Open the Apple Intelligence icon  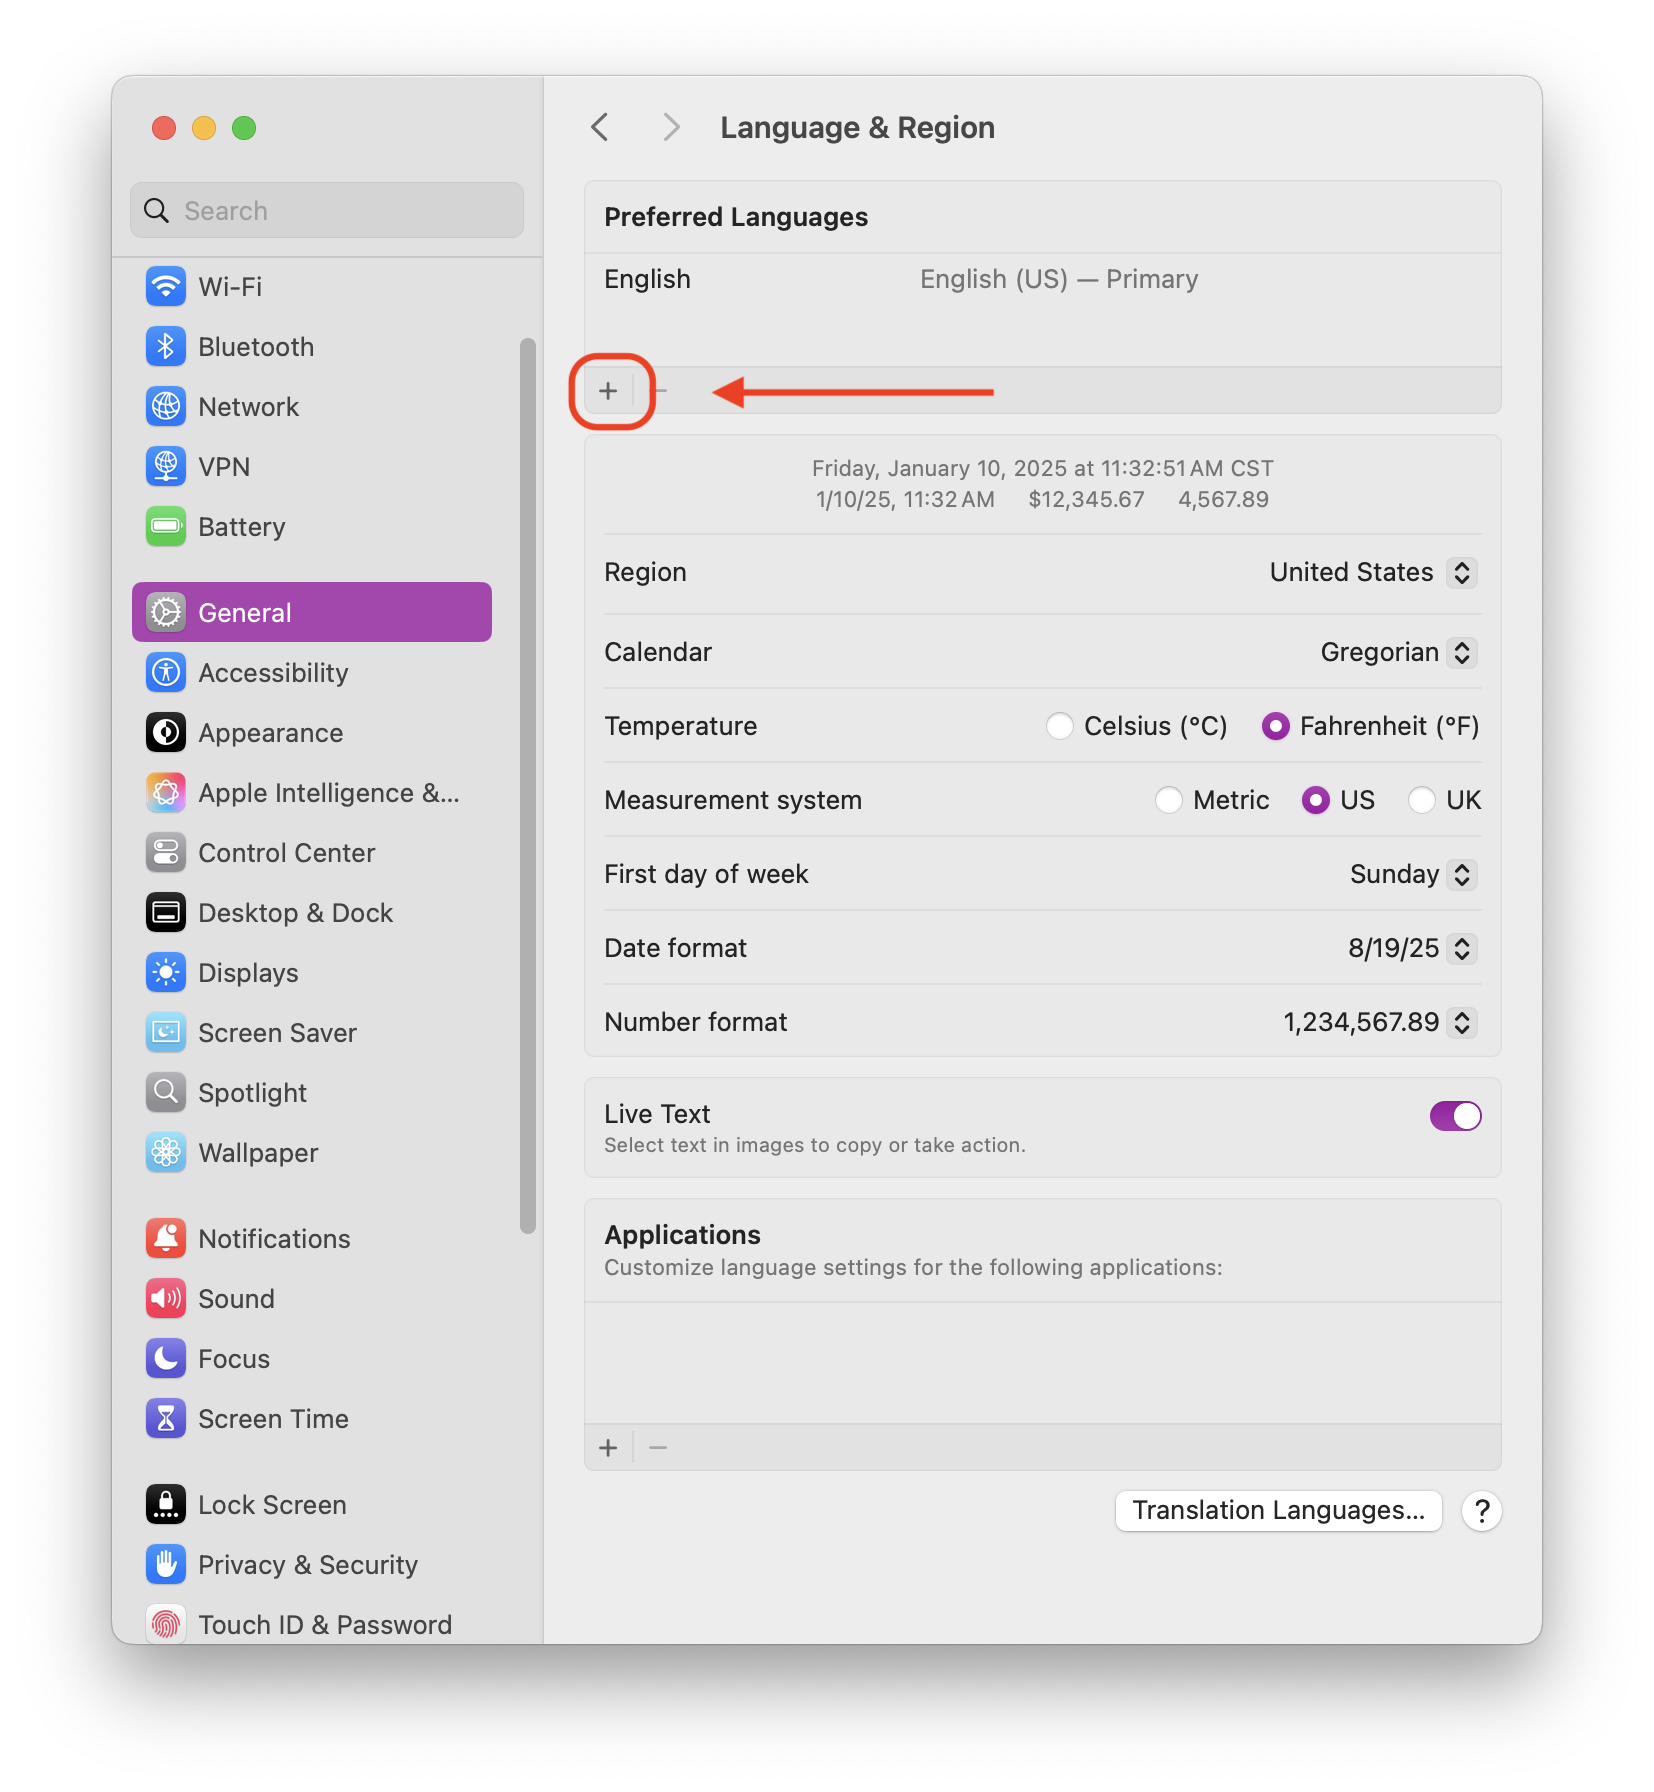point(166,793)
